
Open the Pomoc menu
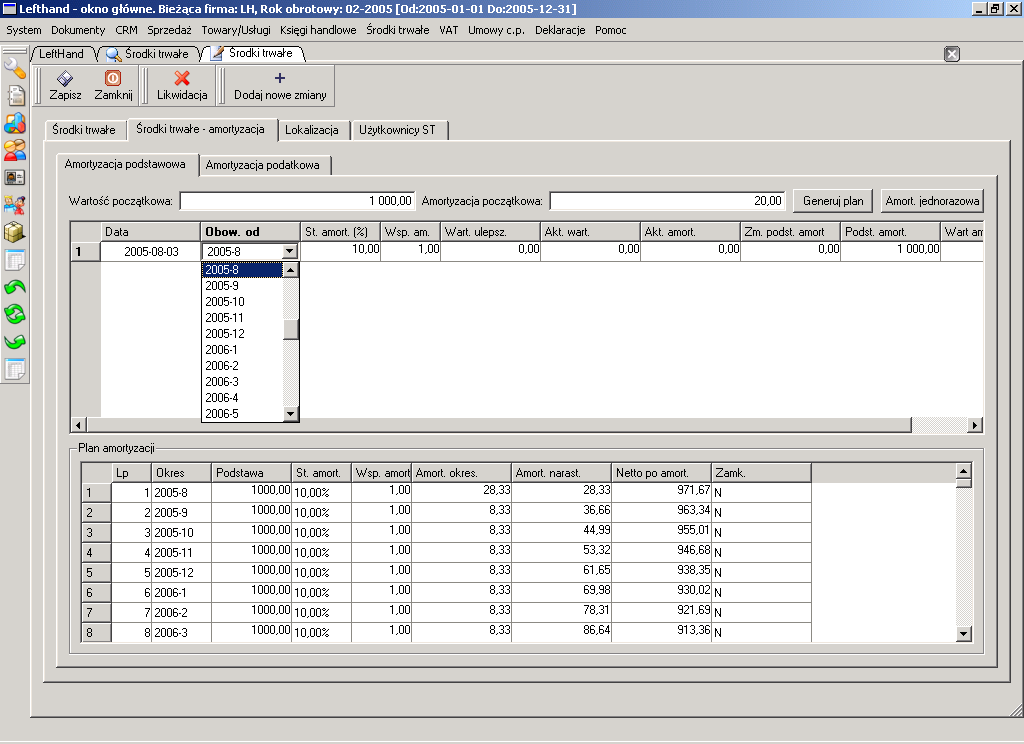(611, 30)
